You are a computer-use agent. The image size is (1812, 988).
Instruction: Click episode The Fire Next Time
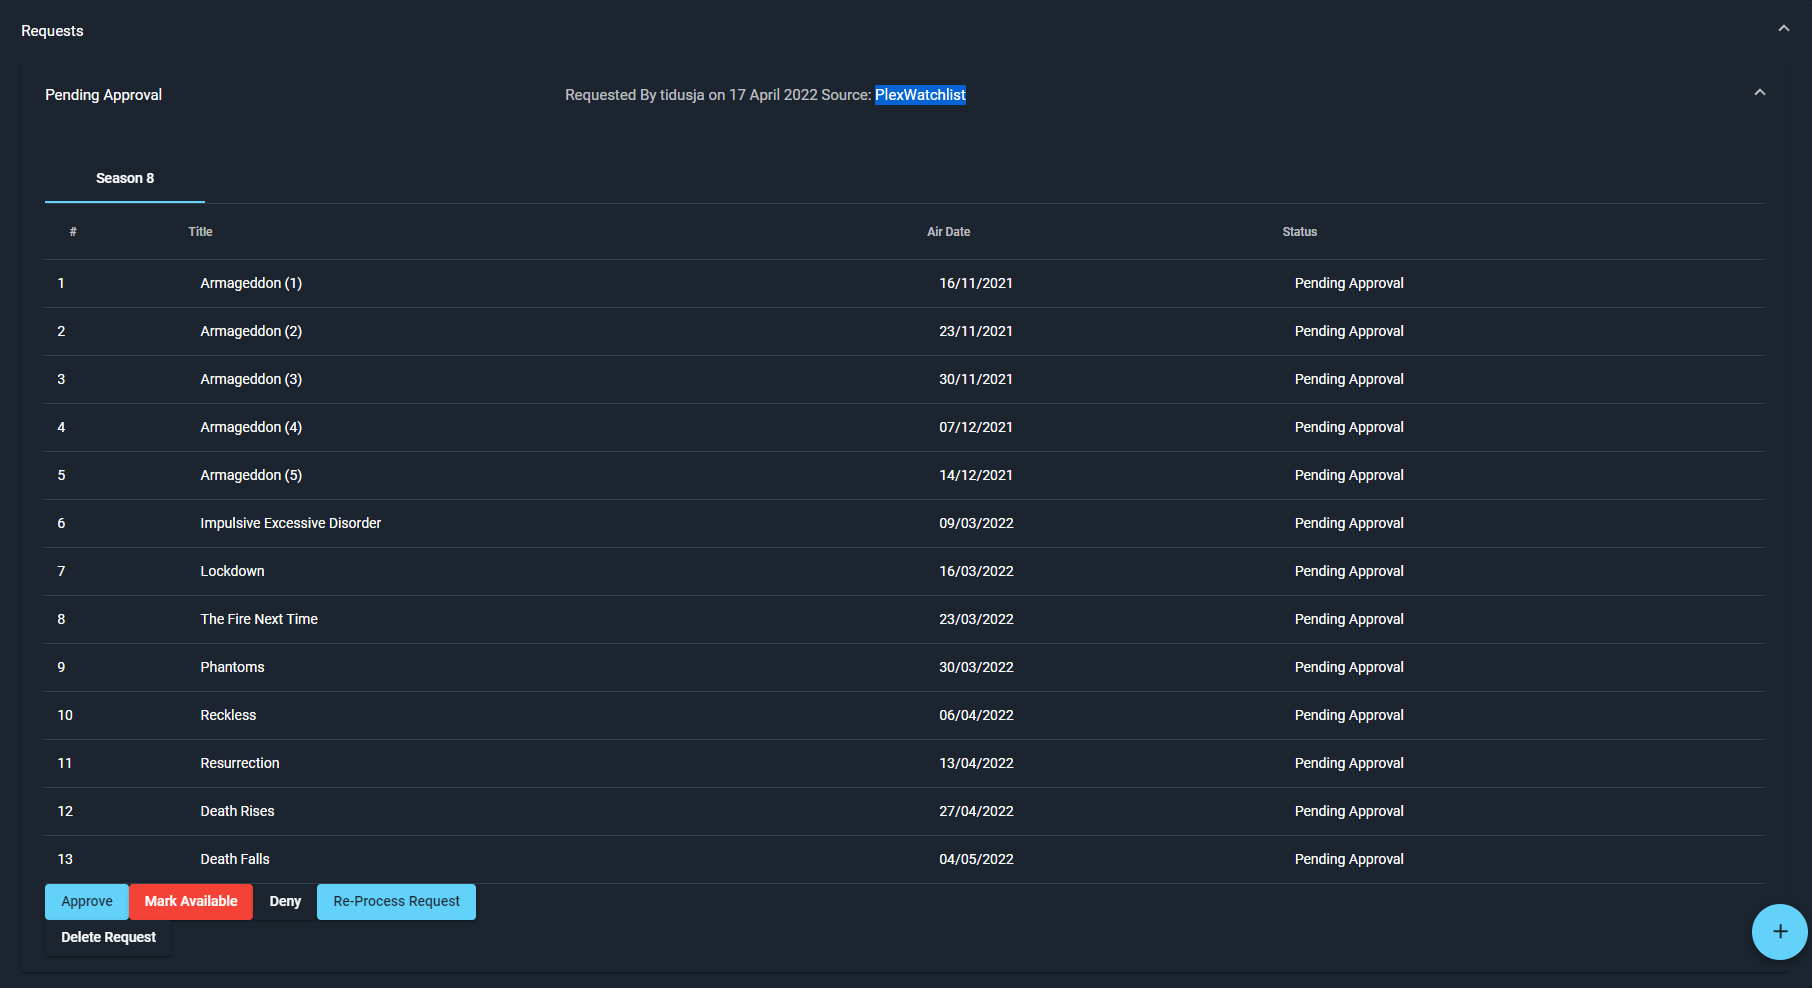click(x=259, y=619)
